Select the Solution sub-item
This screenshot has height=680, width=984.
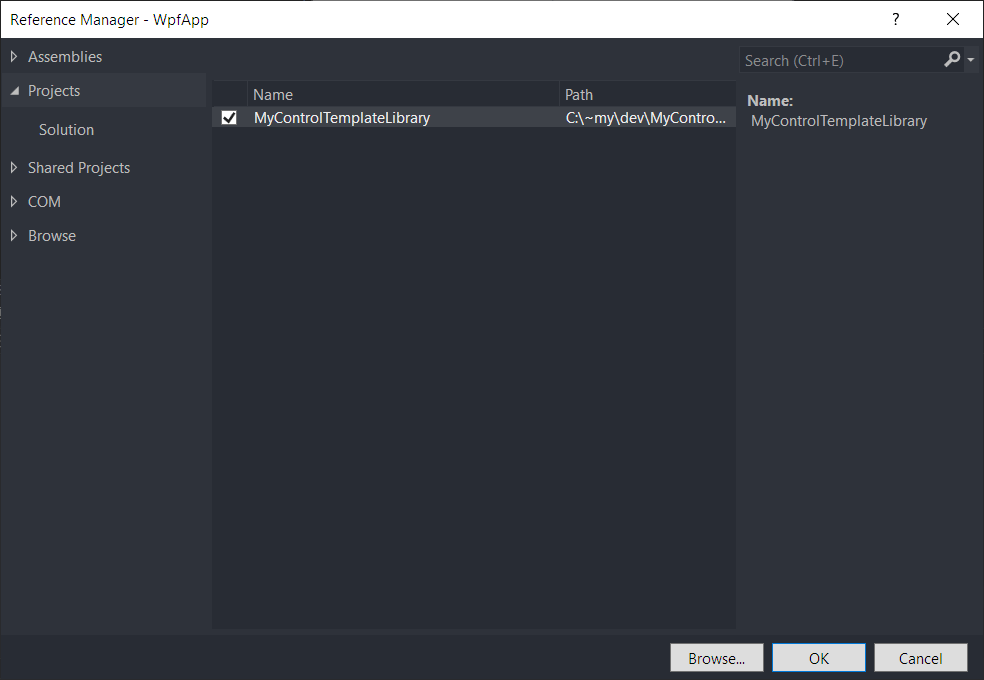point(66,130)
